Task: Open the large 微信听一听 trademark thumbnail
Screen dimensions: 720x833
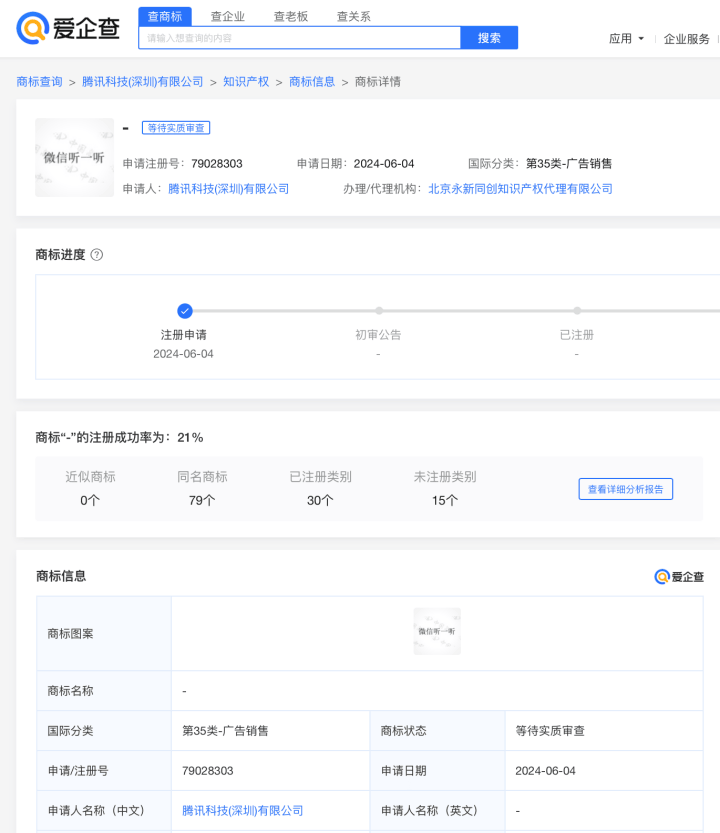Action: [x=74, y=158]
